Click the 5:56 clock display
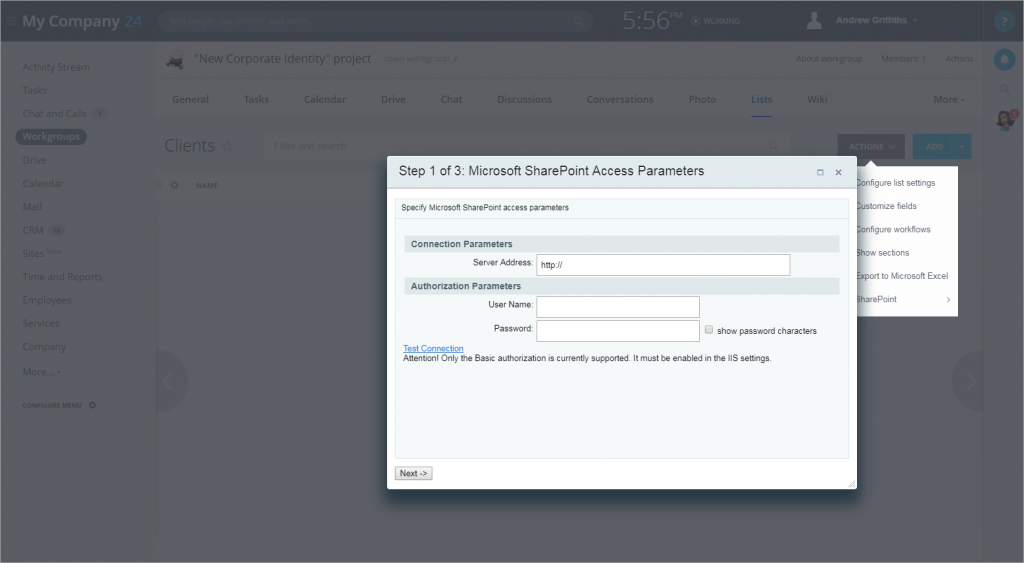The height and width of the screenshot is (563, 1024). coord(651,21)
